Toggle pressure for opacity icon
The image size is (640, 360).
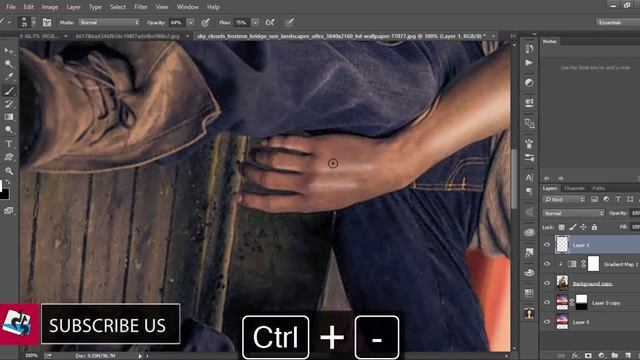[206, 22]
